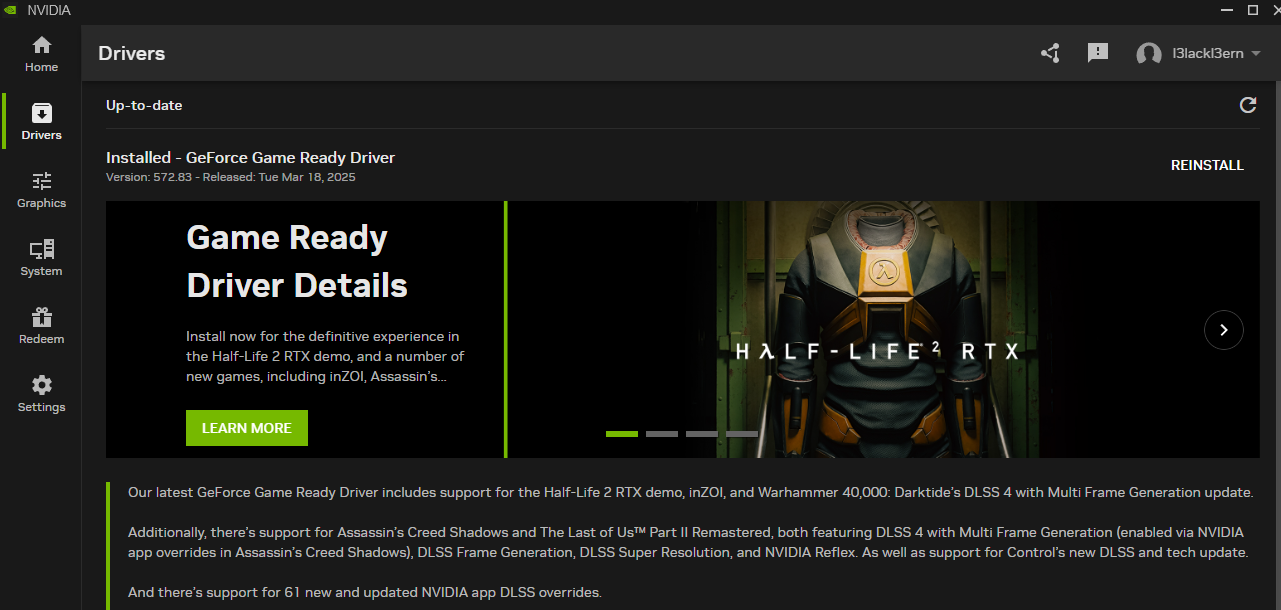The width and height of the screenshot is (1281, 610).
Task: Select the Drivers sidebar item
Action: [x=41, y=122]
